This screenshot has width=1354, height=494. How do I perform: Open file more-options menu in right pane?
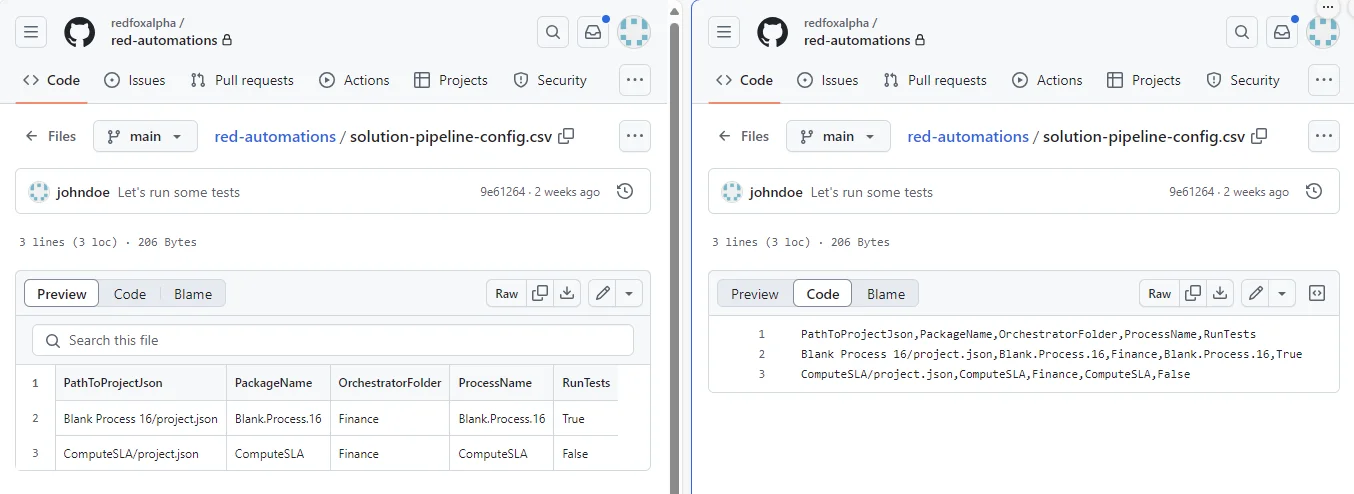pyautogui.click(x=1324, y=136)
